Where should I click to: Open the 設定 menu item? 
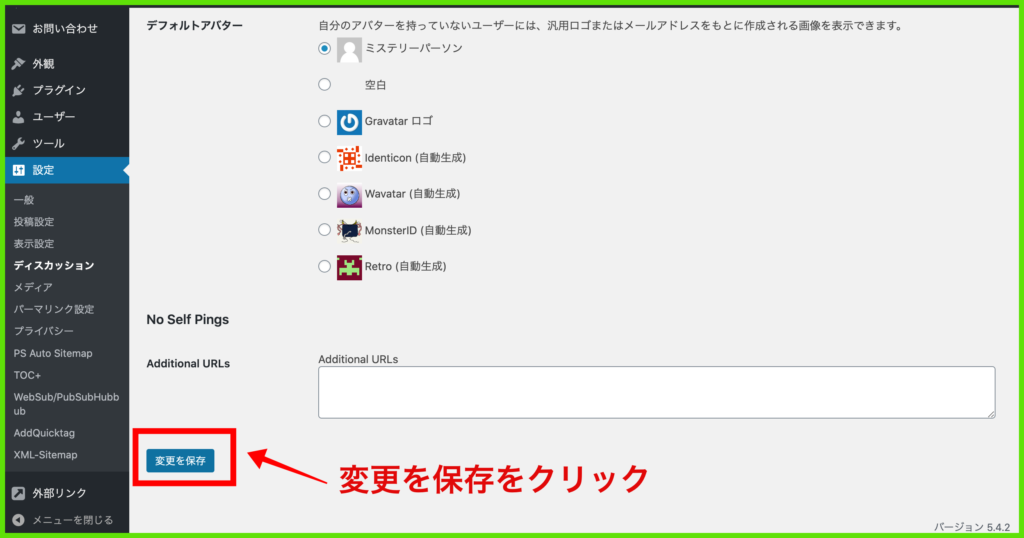[67, 170]
